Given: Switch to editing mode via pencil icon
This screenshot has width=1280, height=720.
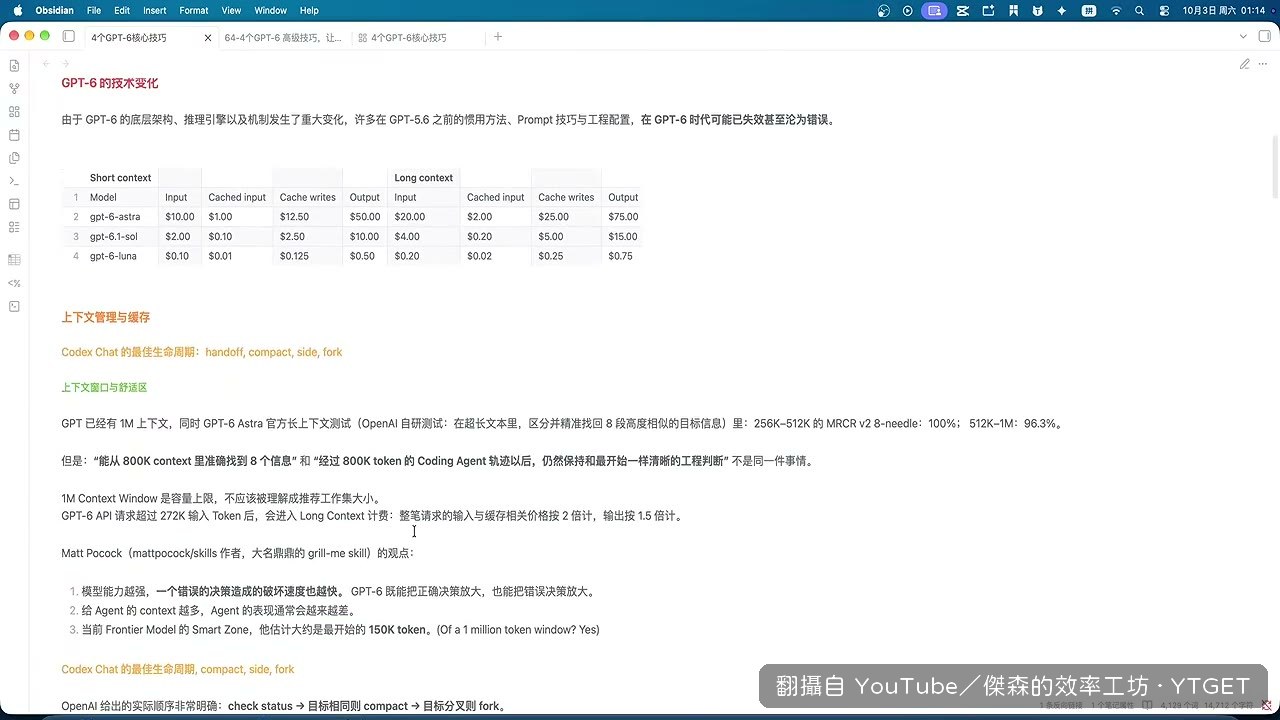Looking at the screenshot, I should pos(1245,64).
